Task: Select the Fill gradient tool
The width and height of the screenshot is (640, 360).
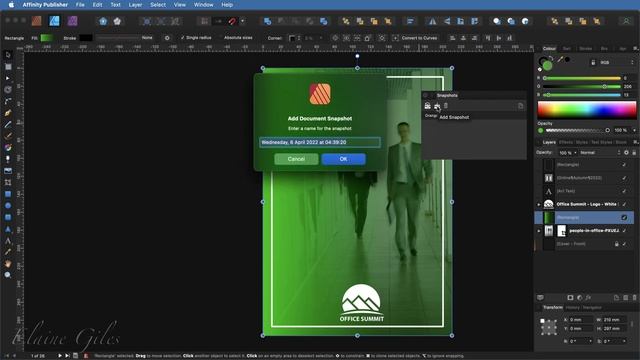Action: click(8, 147)
